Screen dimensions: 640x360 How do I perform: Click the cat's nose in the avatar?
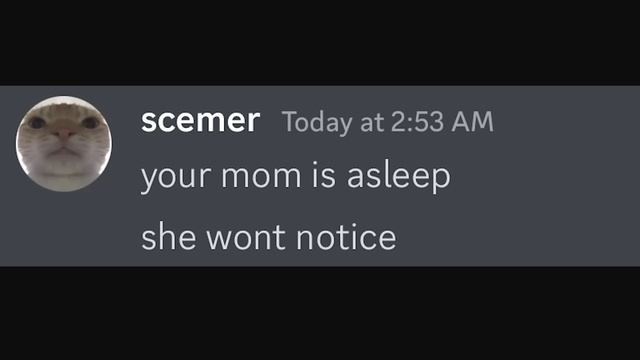64,133
